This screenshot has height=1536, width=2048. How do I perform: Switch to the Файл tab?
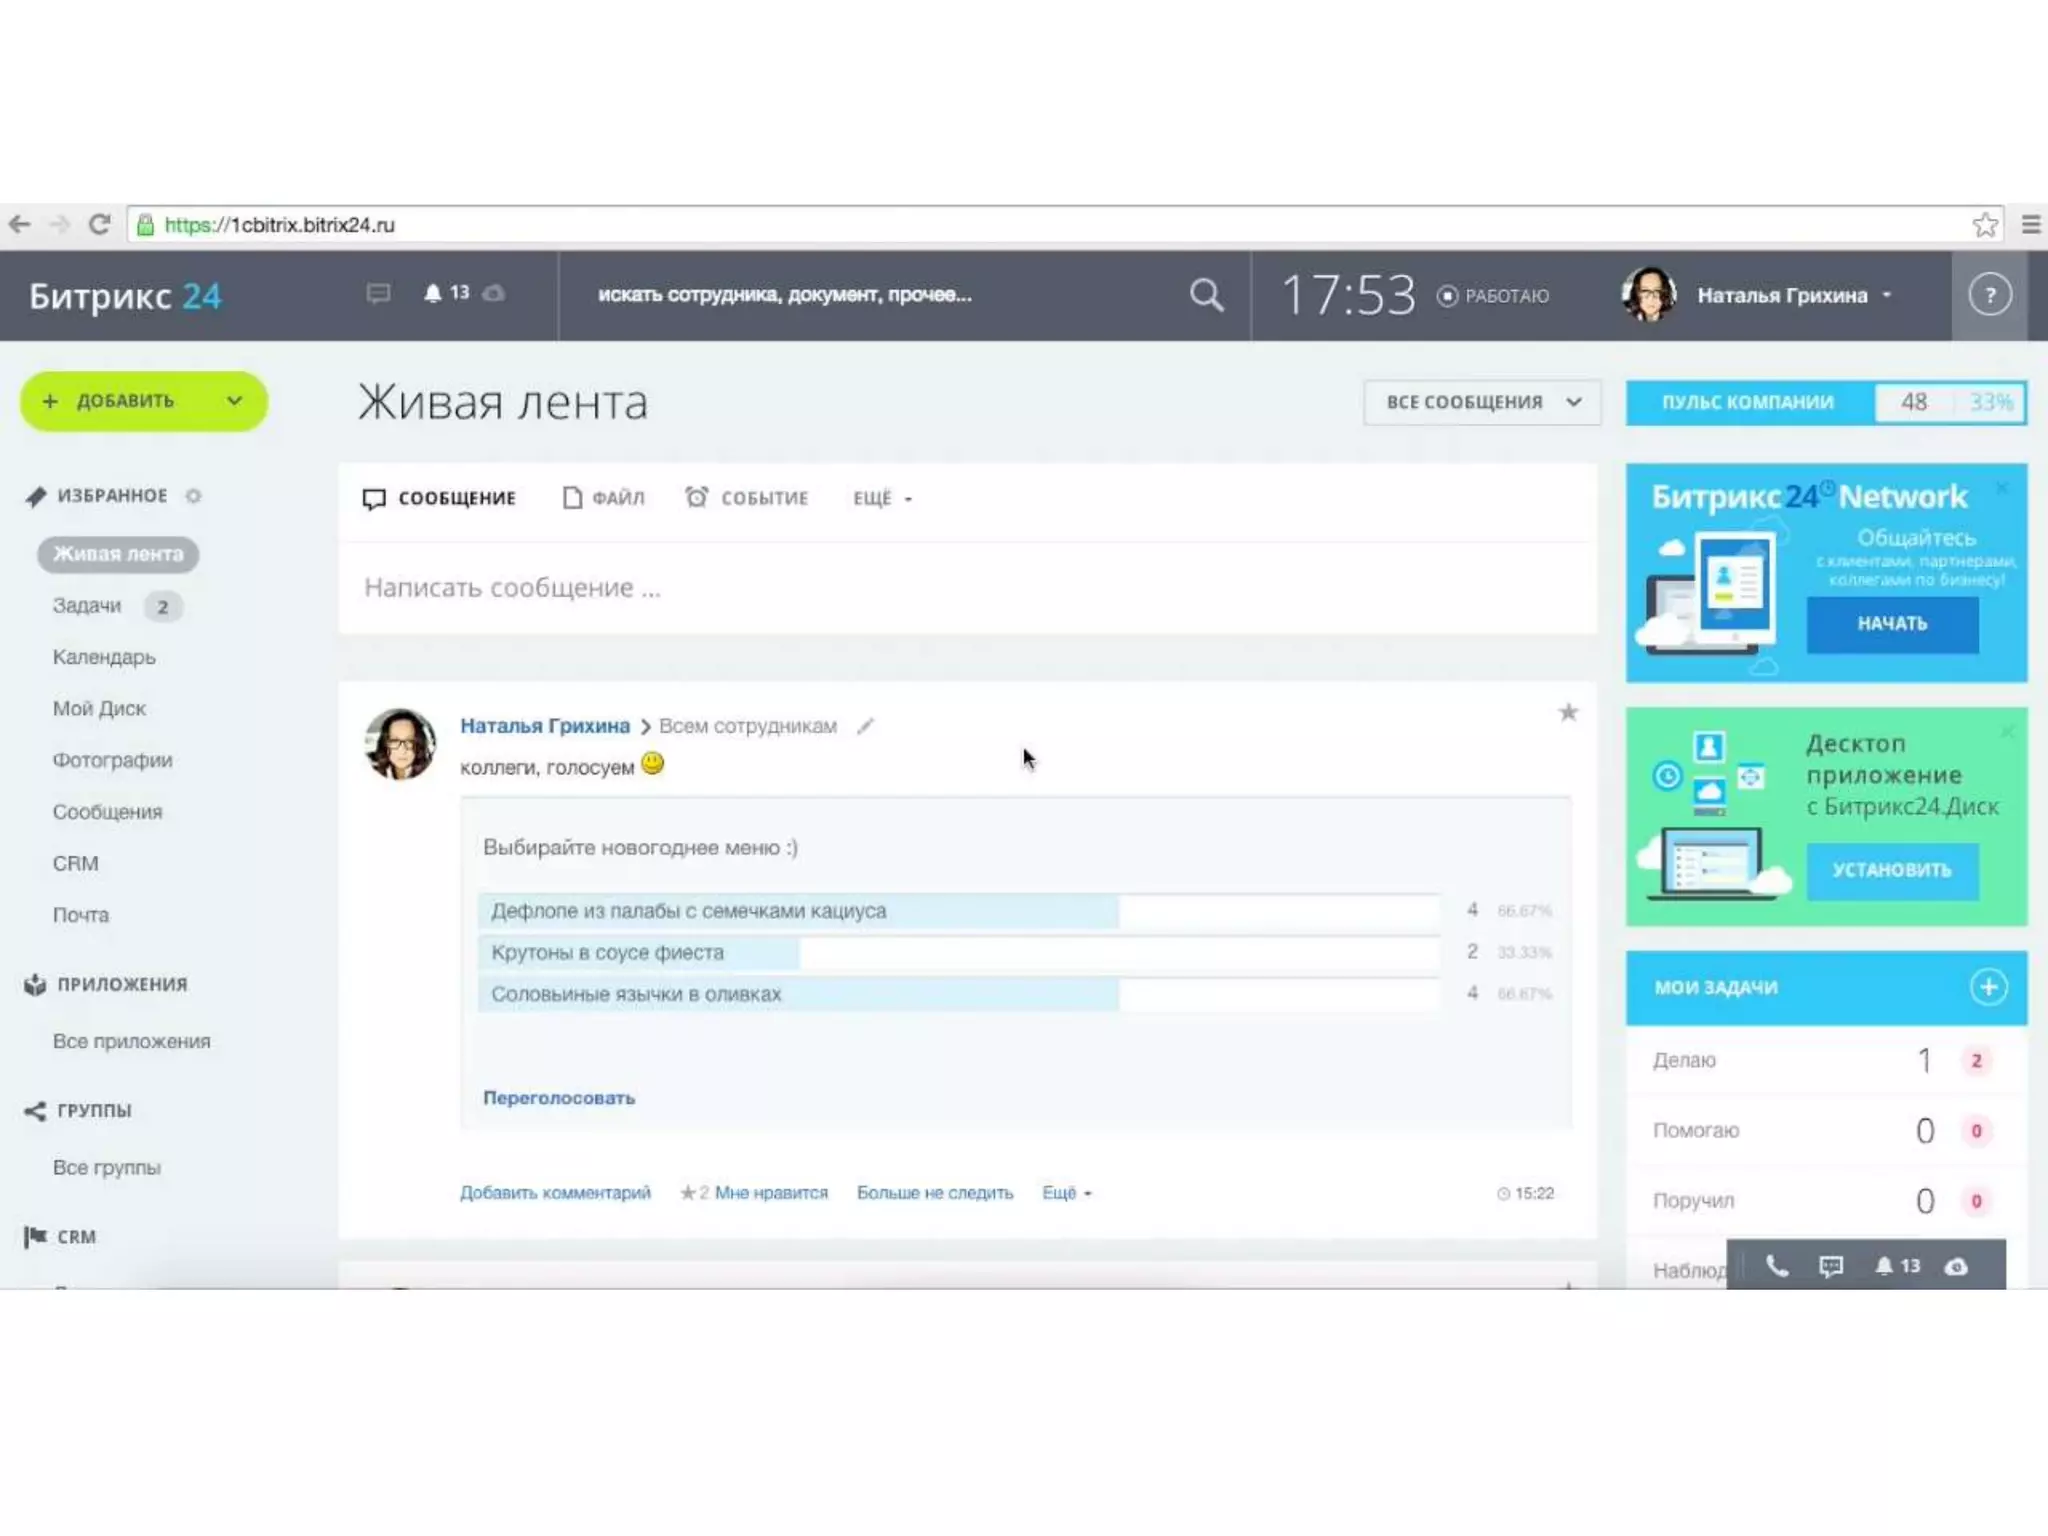point(605,498)
